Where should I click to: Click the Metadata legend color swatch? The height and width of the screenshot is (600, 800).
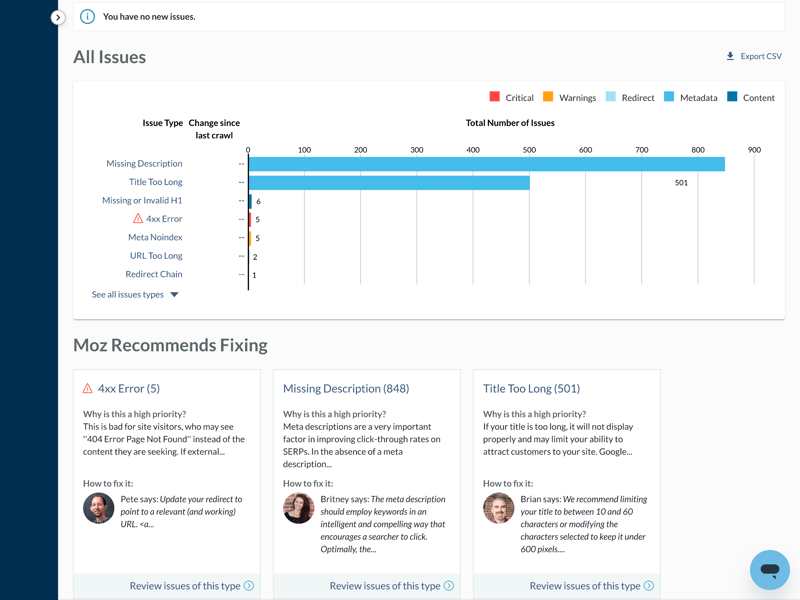(x=669, y=97)
